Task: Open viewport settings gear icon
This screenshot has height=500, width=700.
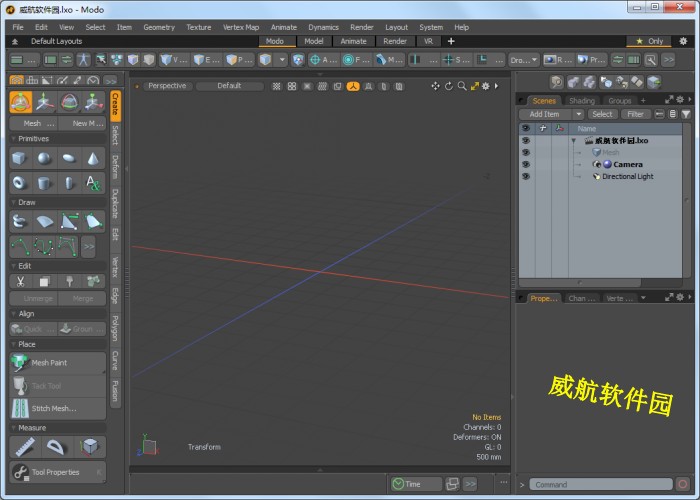Action: click(x=486, y=86)
